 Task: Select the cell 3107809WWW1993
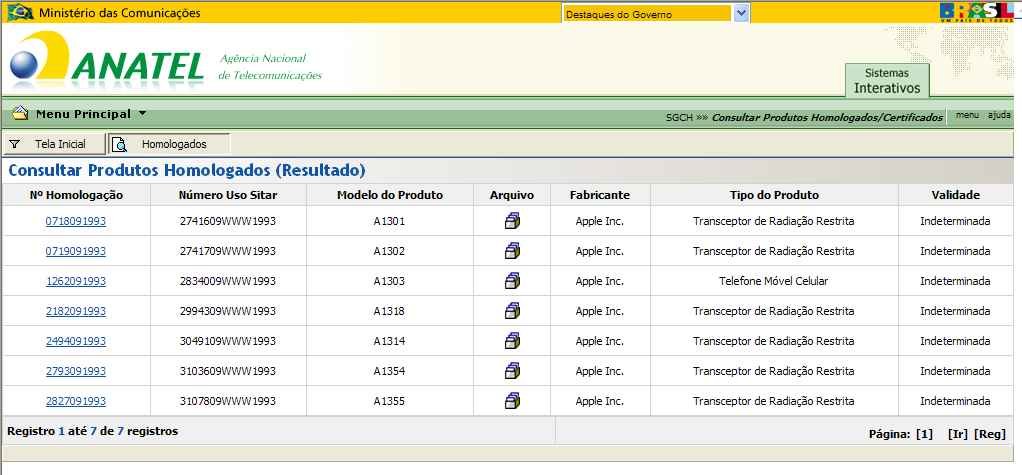pos(228,401)
